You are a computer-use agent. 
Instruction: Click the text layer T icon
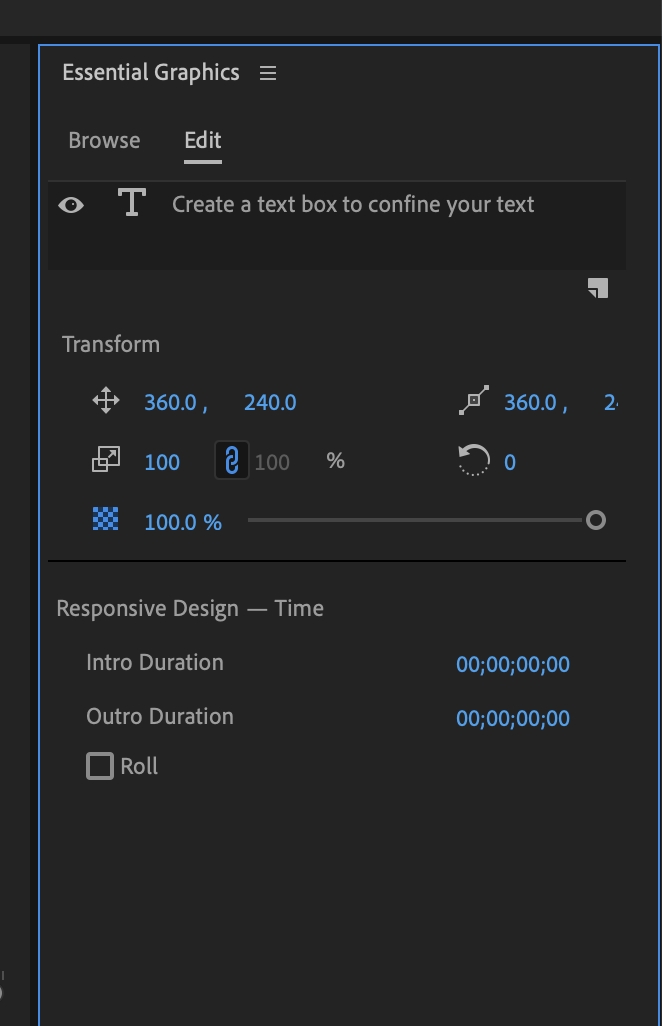pyautogui.click(x=131, y=204)
